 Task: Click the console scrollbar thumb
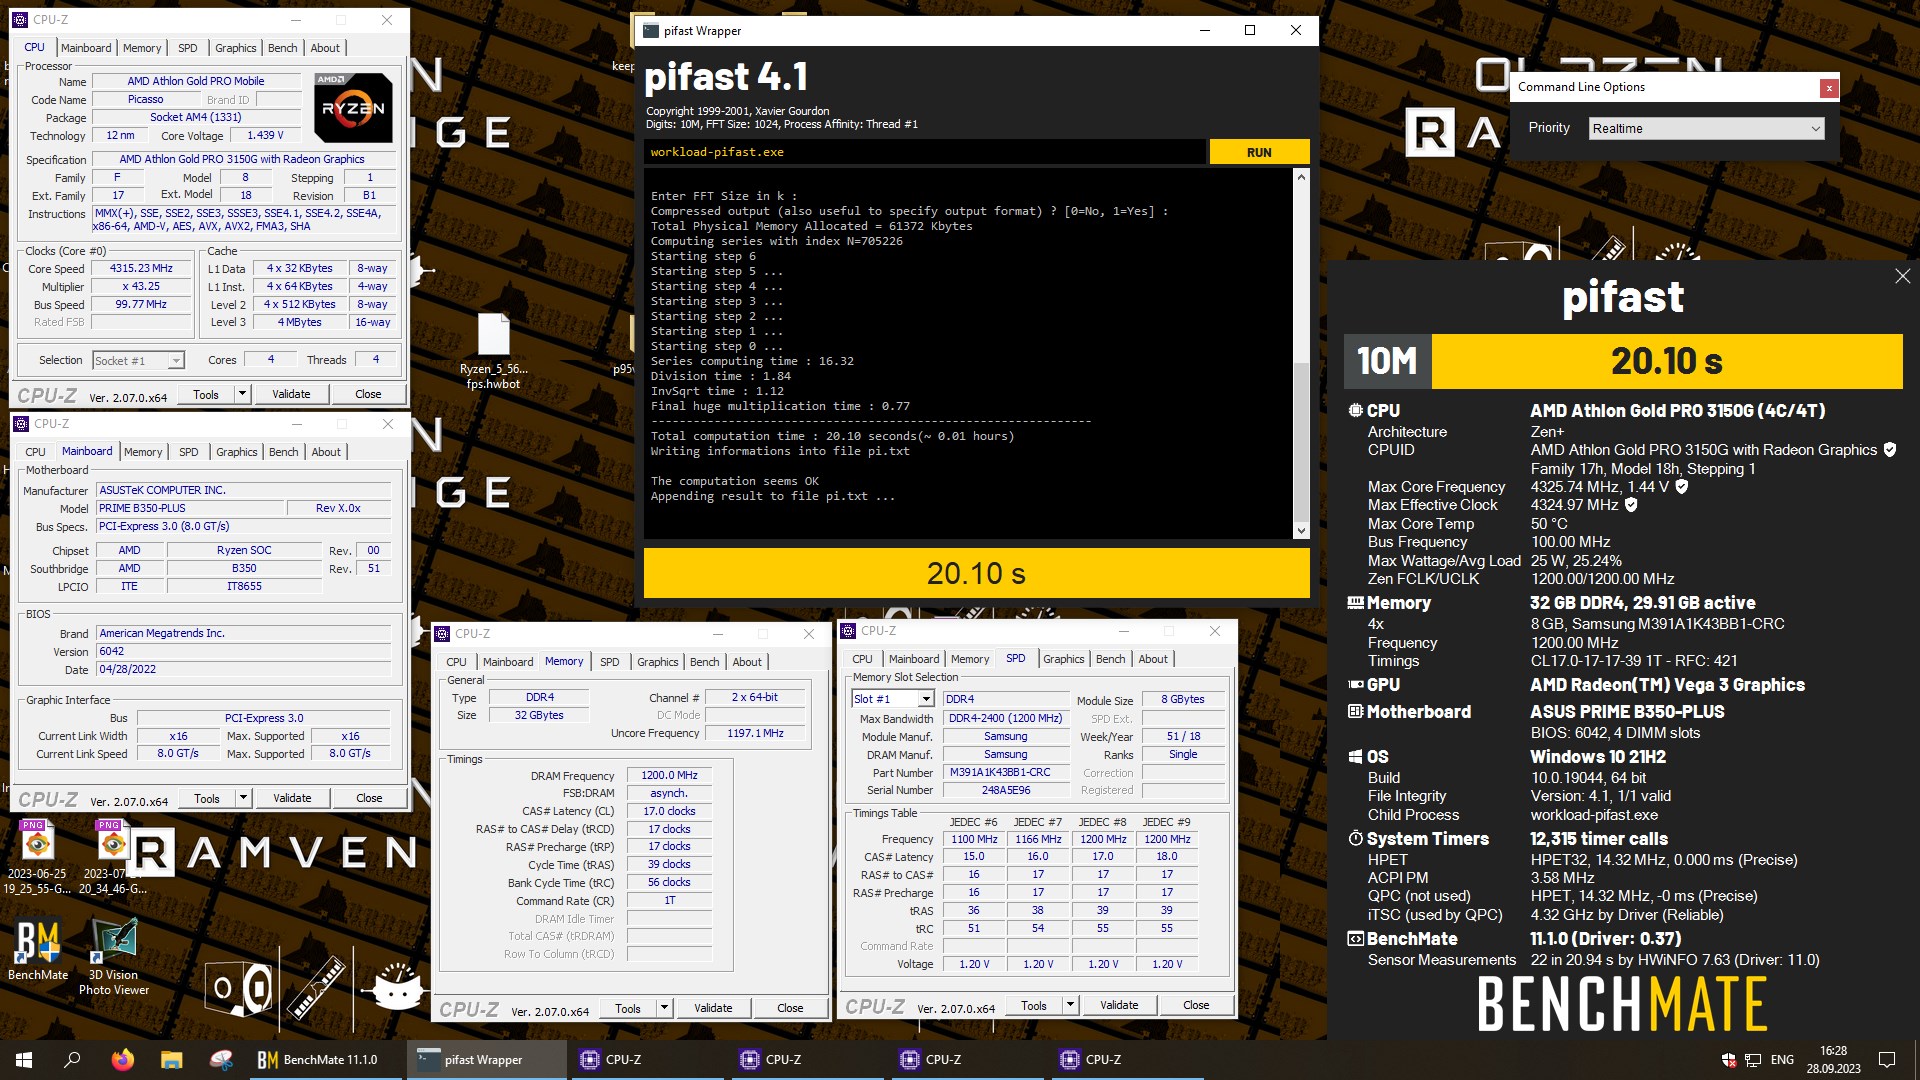pyautogui.click(x=1301, y=440)
